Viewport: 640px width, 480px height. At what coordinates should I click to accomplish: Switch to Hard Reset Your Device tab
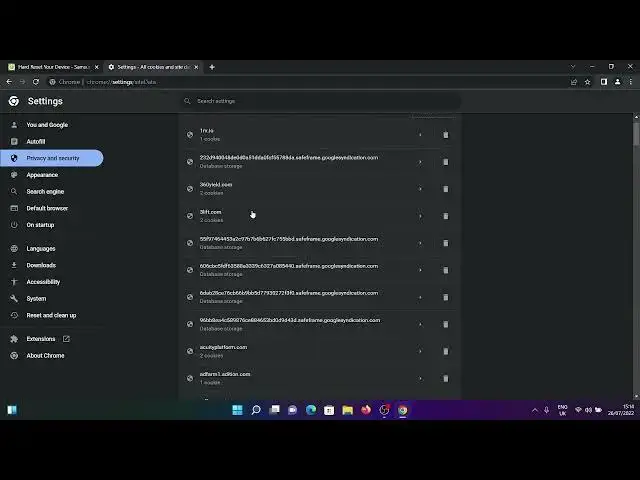pyautogui.click(x=53, y=67)
